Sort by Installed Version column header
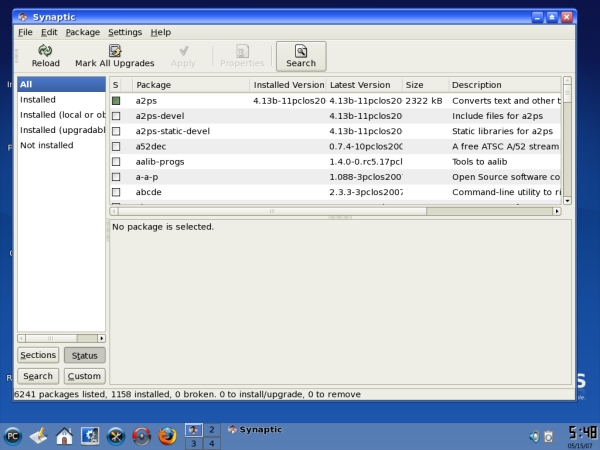This screenshot has height=450, width=600. click(x=288, y=85)
